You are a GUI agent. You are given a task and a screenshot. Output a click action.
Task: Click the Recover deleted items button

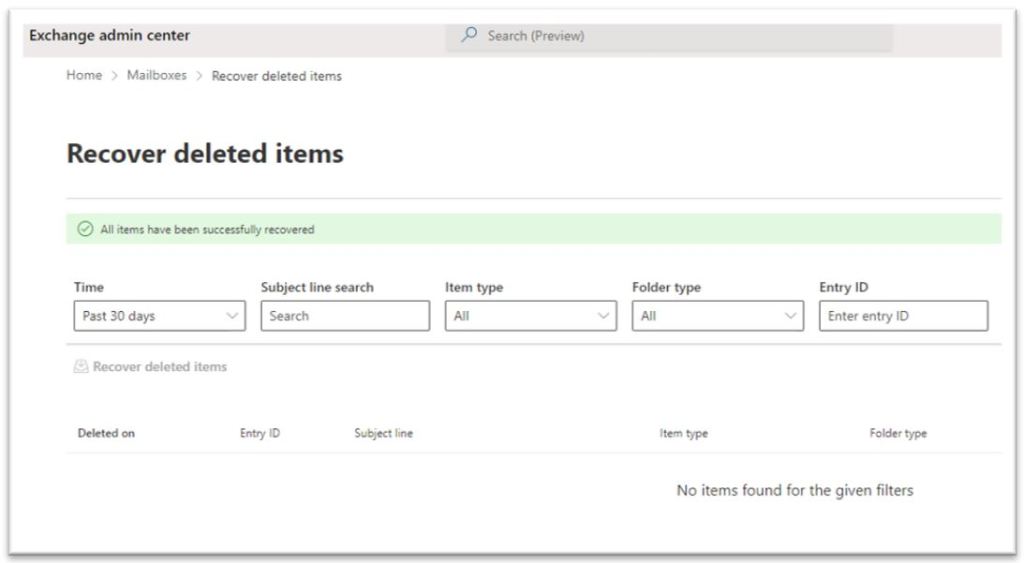(x=151, y=366)
